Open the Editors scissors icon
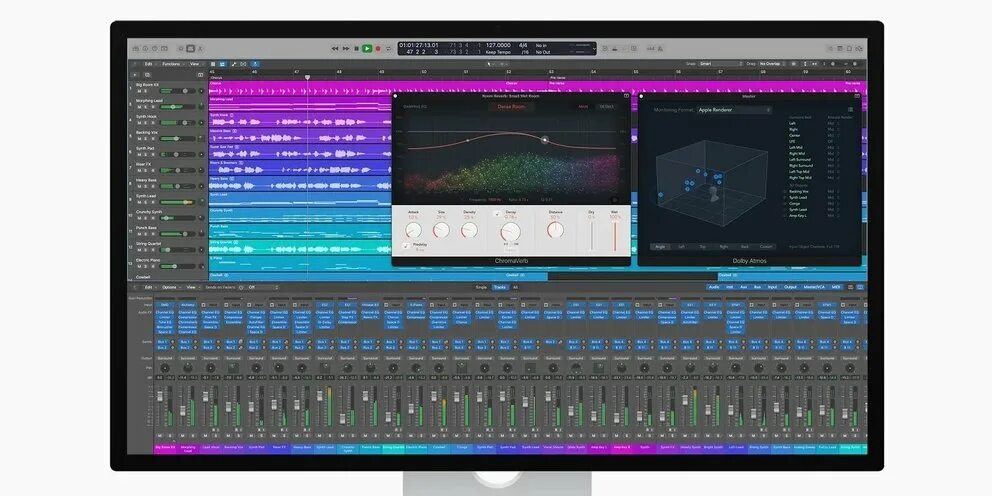The width and height of the screenshot is (992, 496). point(200,49)
